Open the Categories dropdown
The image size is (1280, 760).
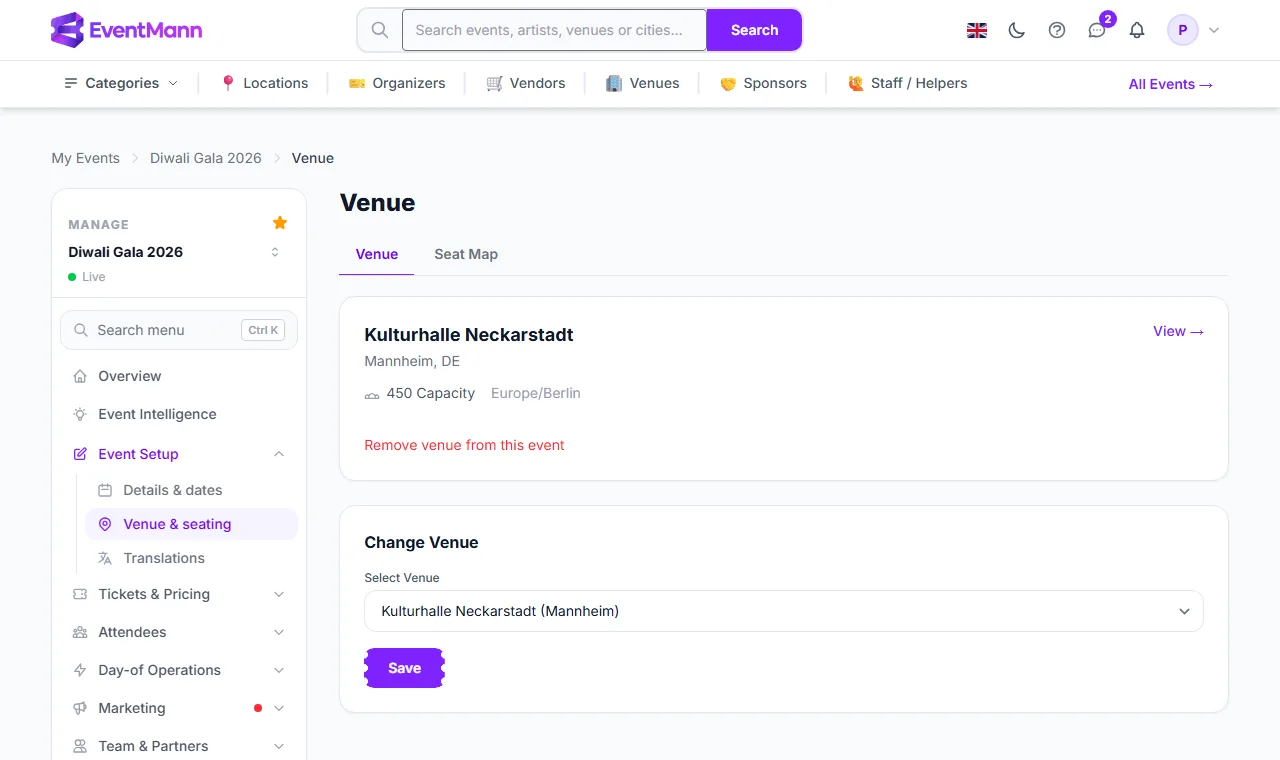click(x=121, y=83)
